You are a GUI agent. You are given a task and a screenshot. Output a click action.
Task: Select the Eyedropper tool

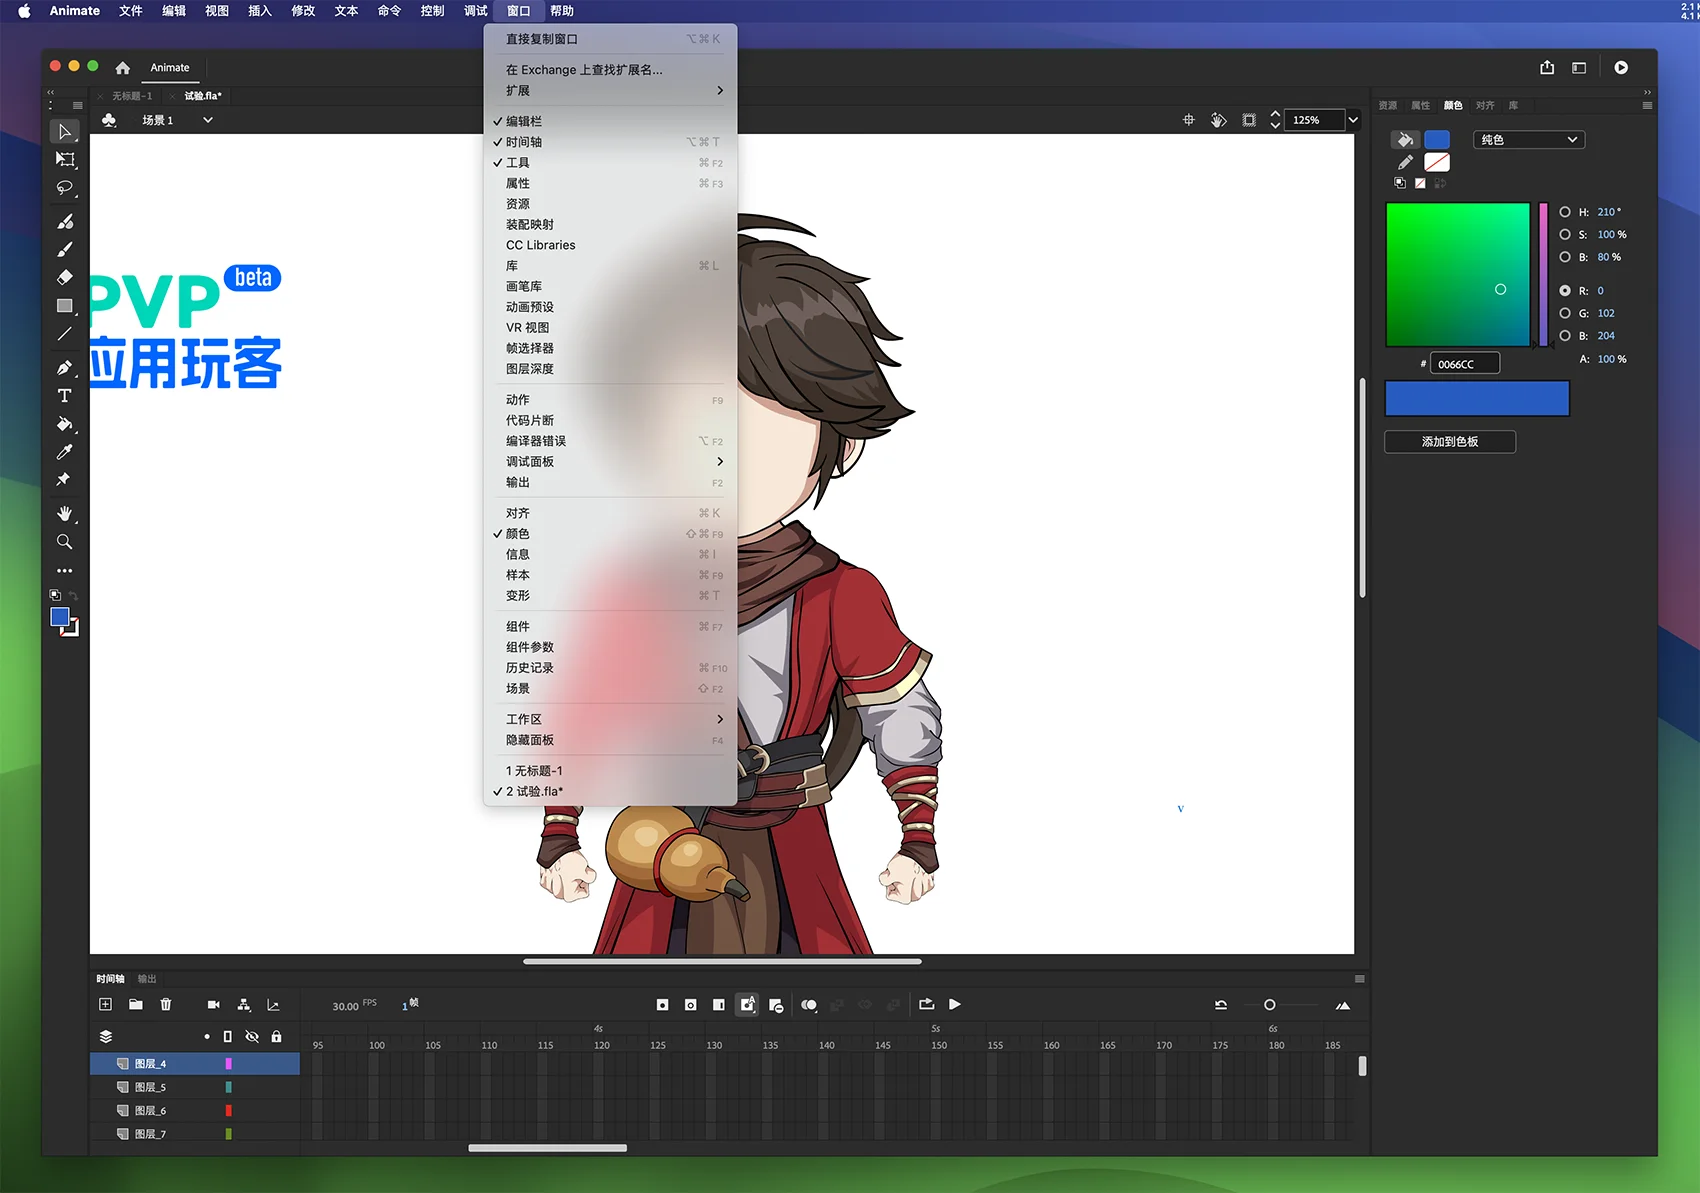(65, 452)
